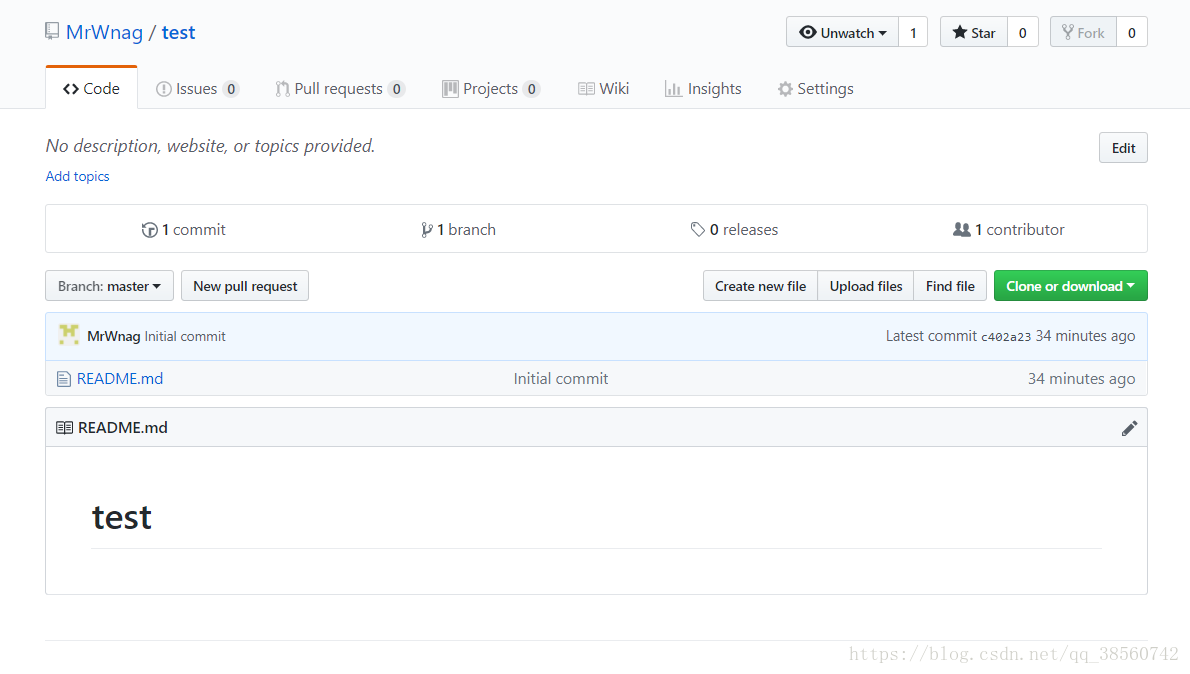Click the Pull requests count badge
The height and width of the screenshot is (674, 1190).
[396, 89]
